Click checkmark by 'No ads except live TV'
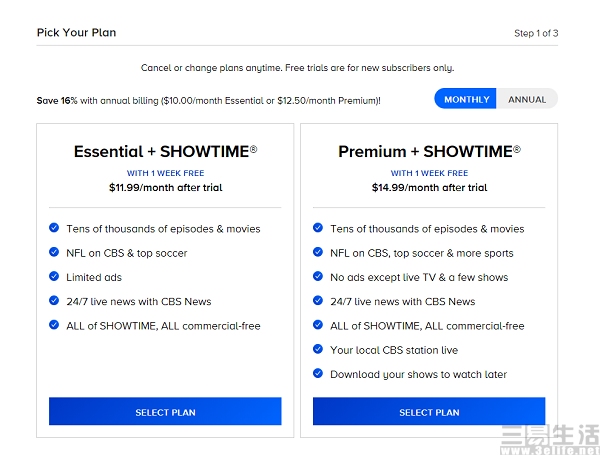 point(318,276)
